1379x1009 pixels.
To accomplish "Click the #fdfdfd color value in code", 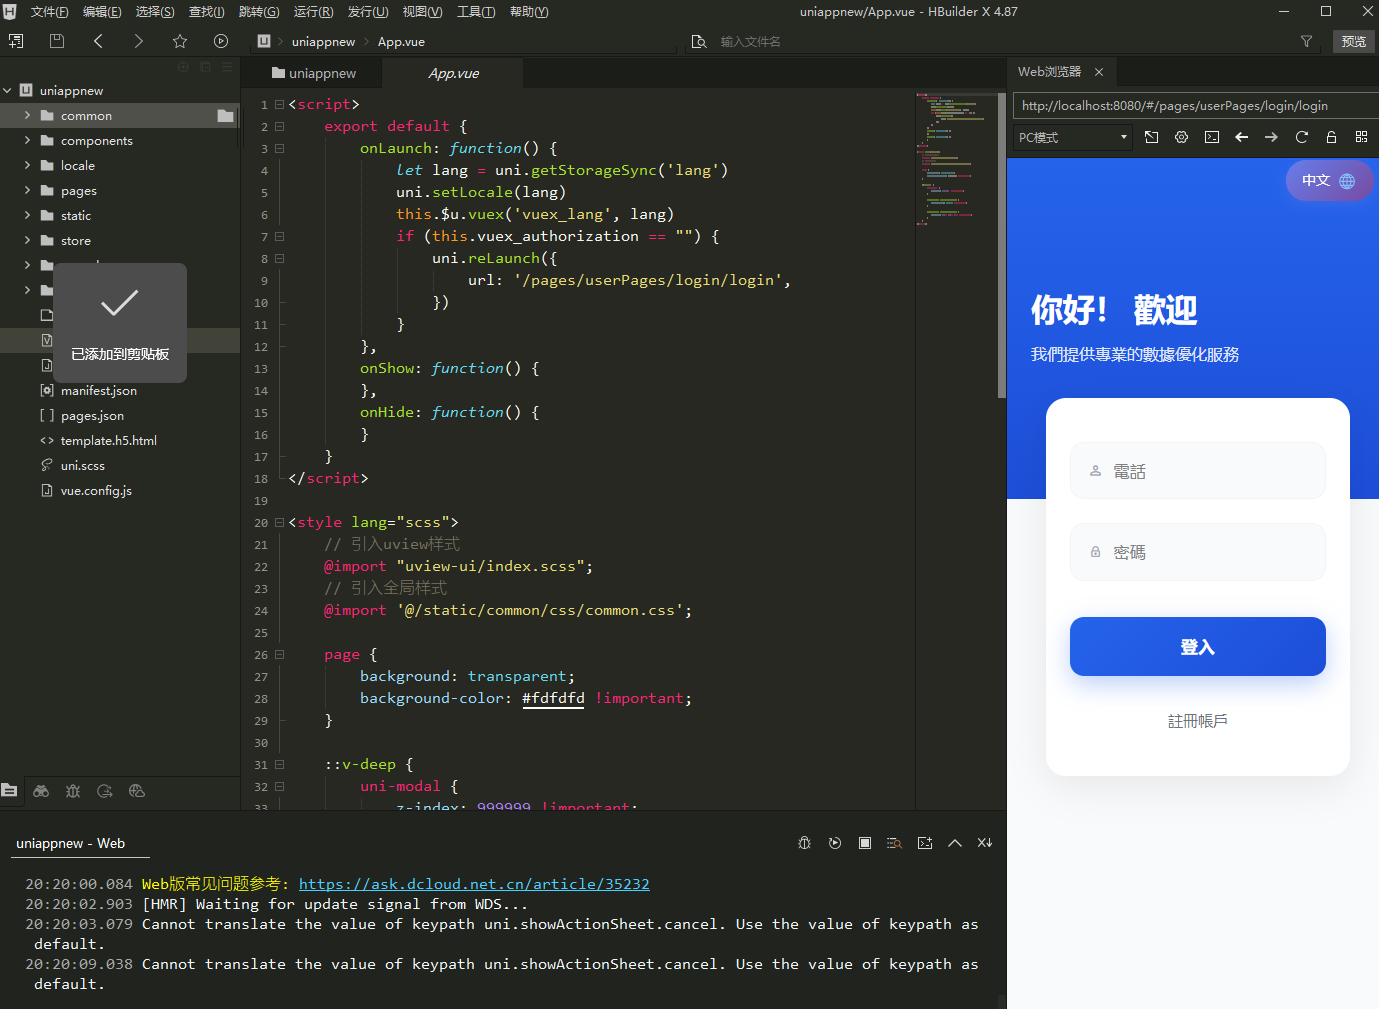I will [x=553, y=698].
